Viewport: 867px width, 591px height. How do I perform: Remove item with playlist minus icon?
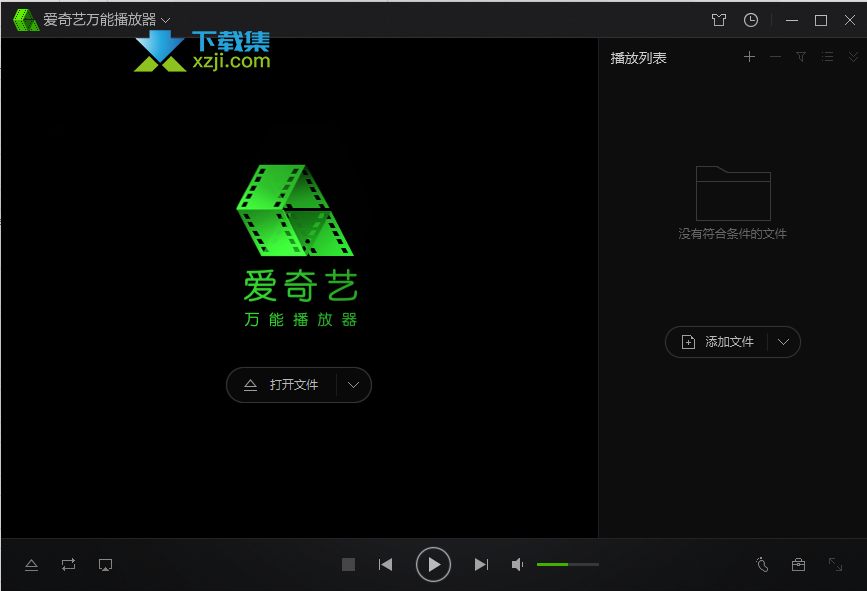pyautogui.click(x=775, y=56)
